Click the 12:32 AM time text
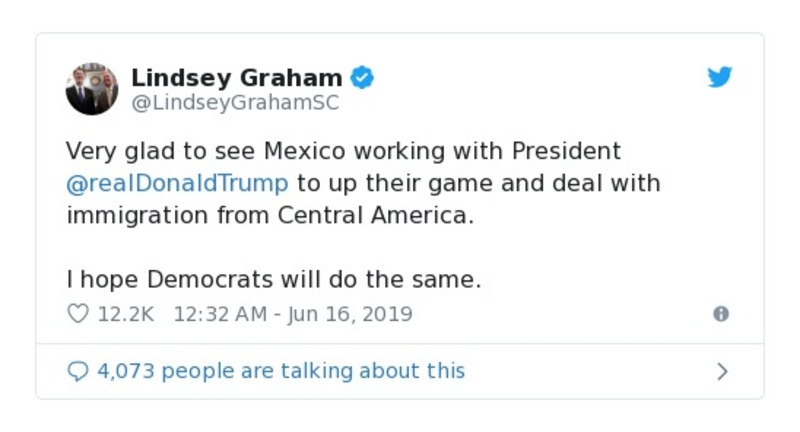This screenshot has width=800, height=432. click(220, 314)
